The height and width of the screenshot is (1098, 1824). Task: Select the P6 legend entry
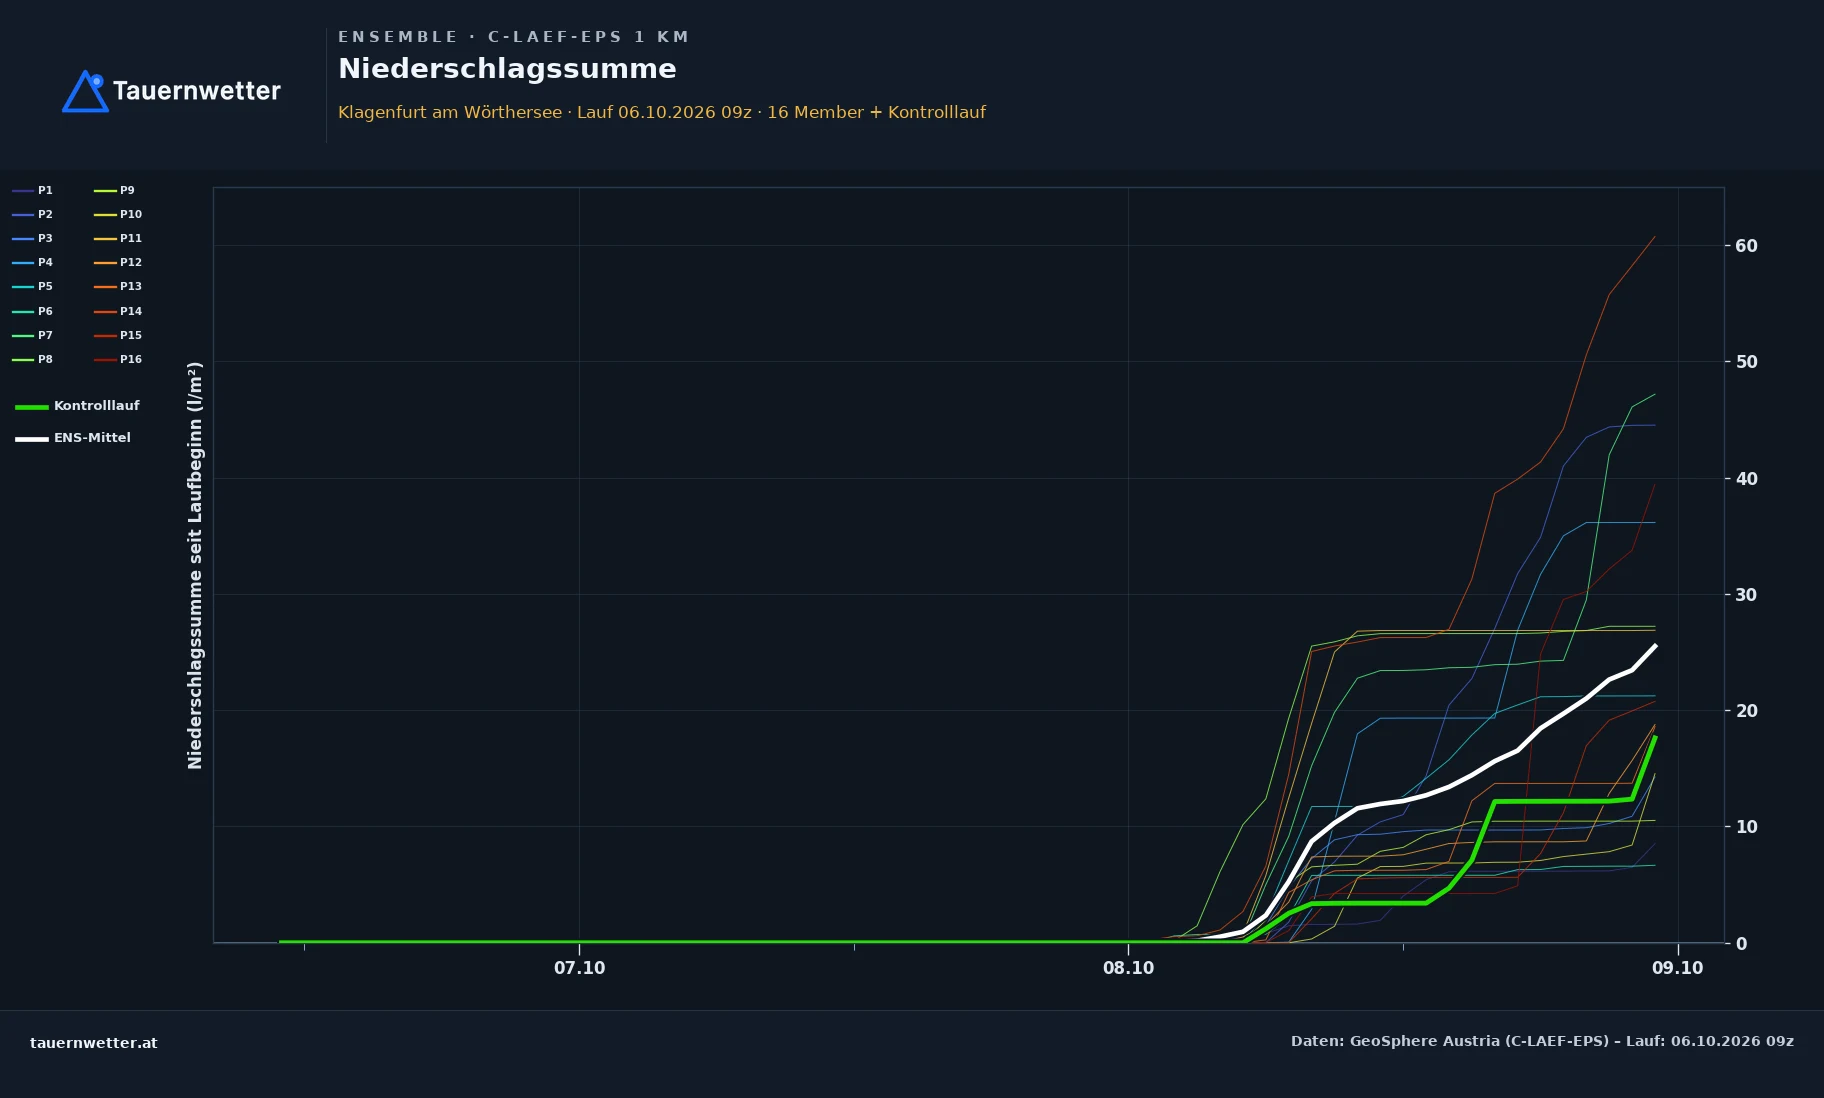click(x=33, y=311)
